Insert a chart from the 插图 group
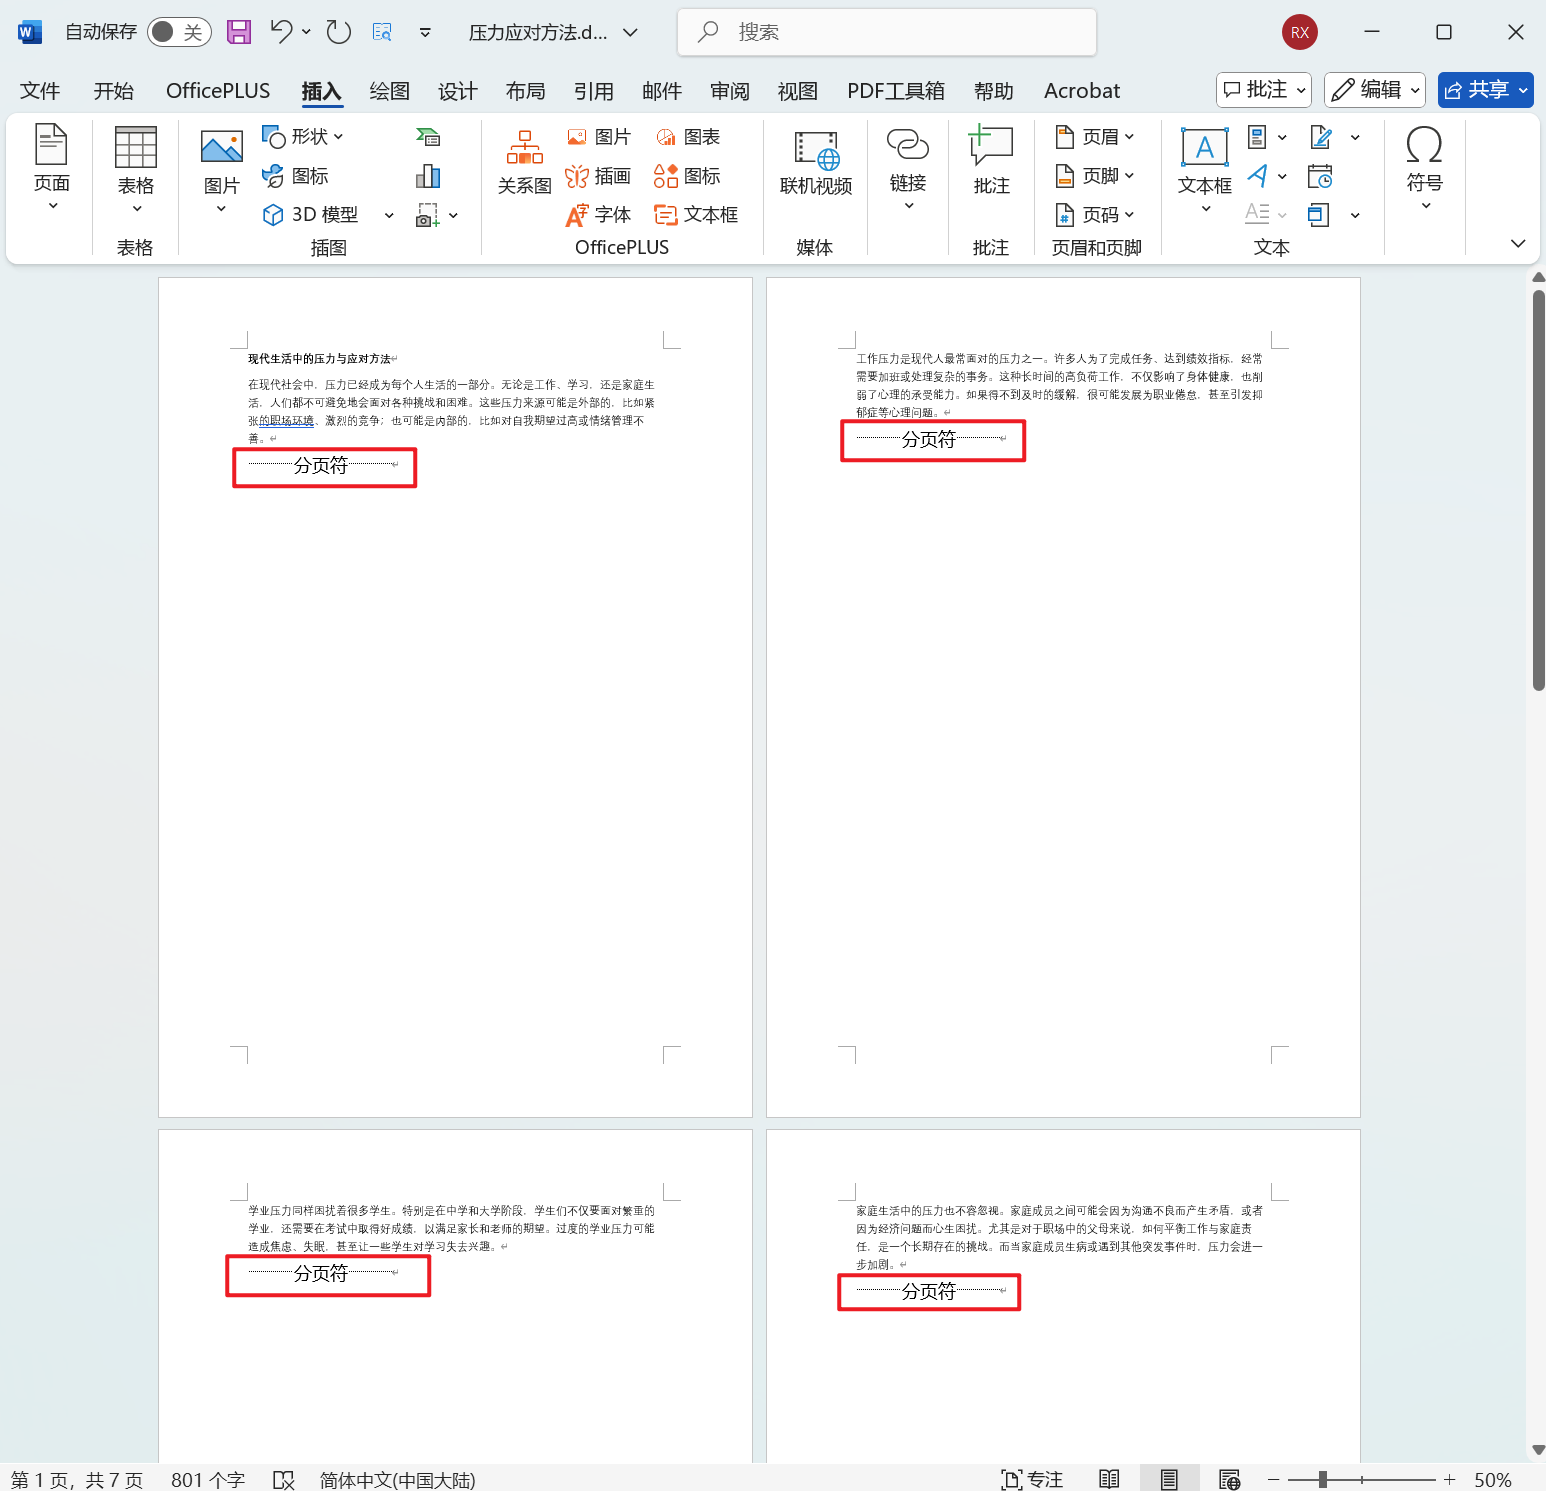 pyautogui.click(x=428, y=176)
